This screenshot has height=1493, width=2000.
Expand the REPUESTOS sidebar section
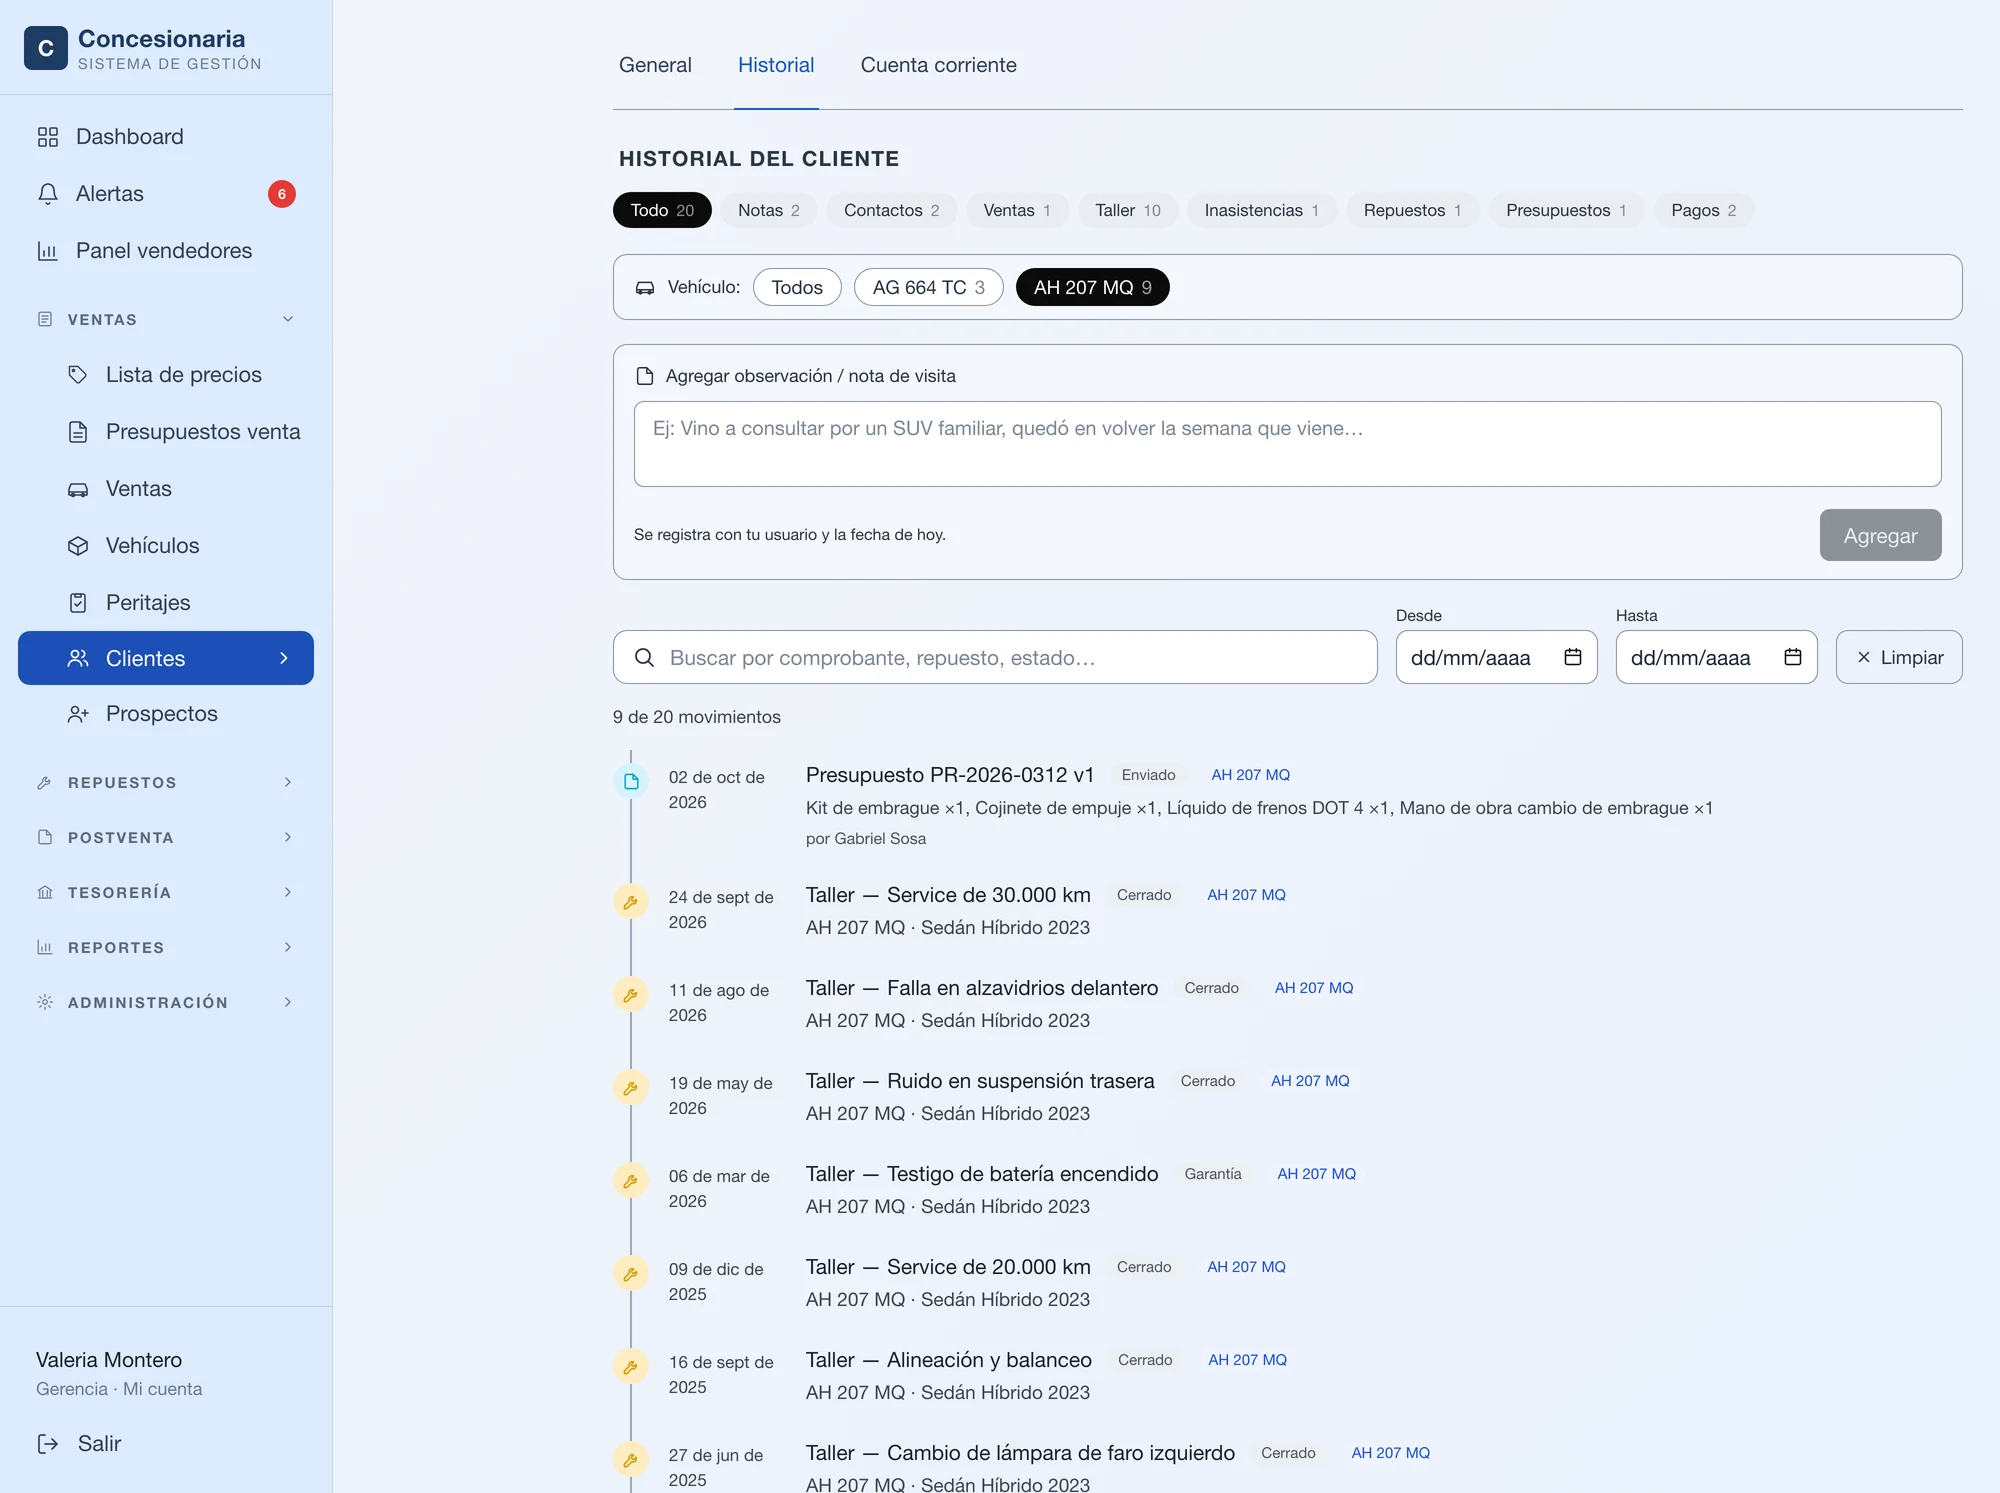pyautogui.click(x=166, y=782)
